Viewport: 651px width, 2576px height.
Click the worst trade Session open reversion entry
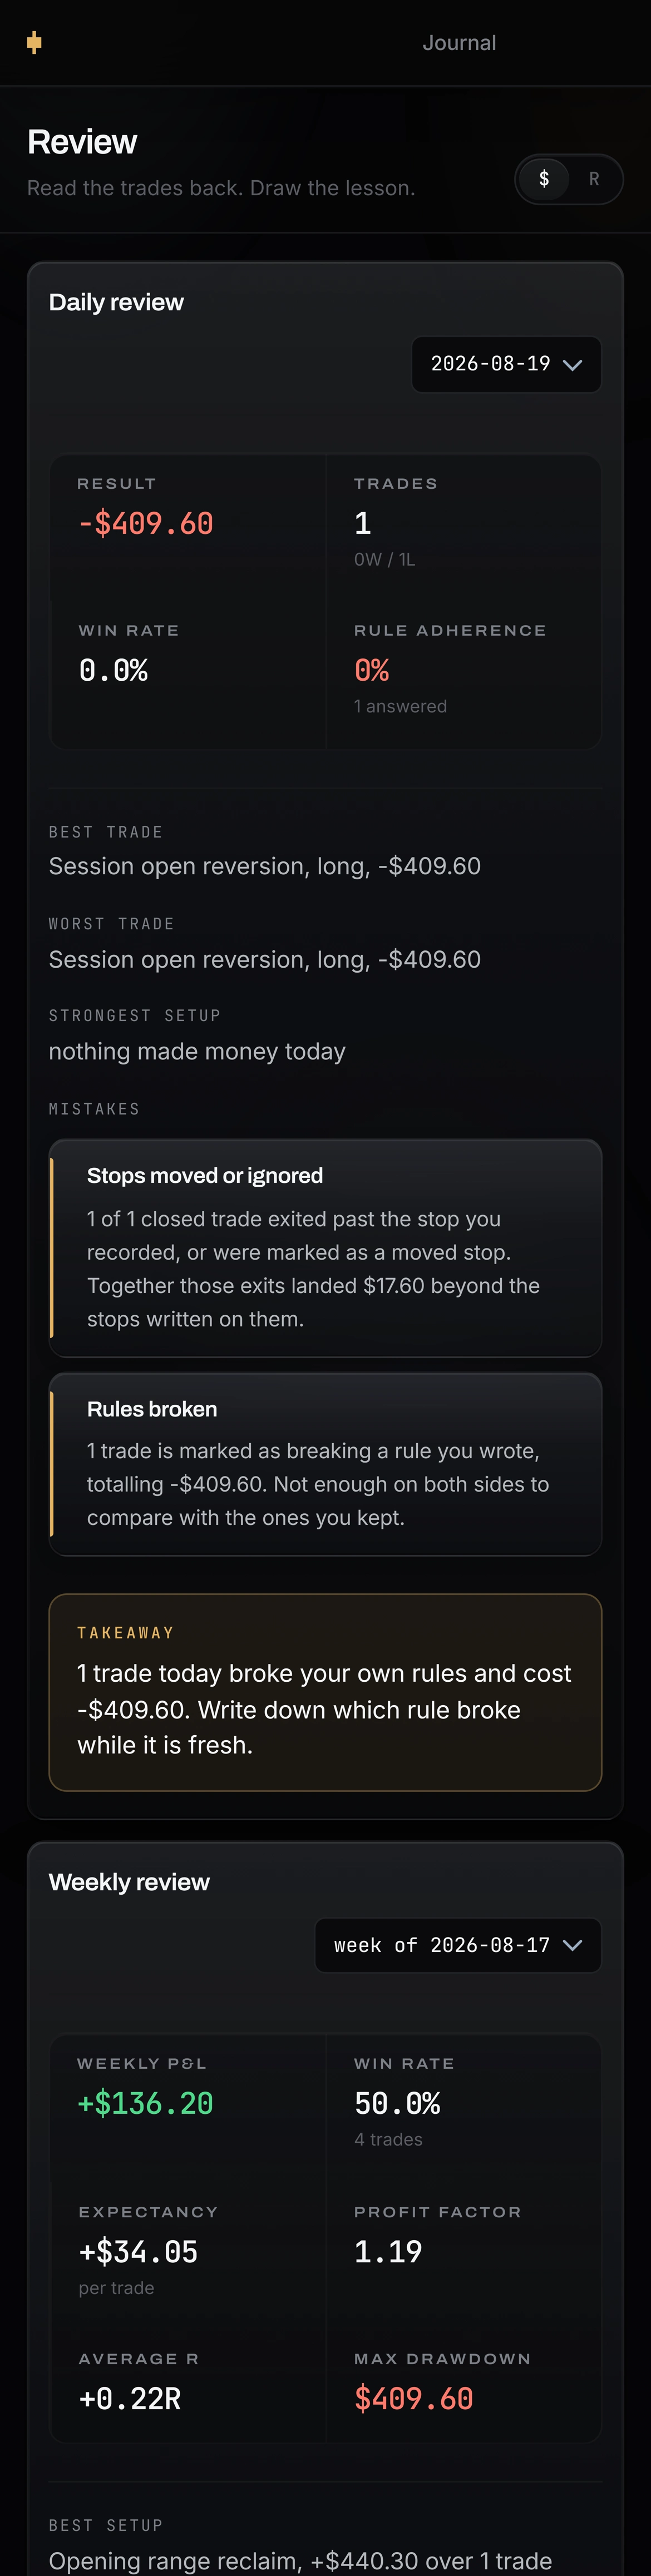click(265, 959)
